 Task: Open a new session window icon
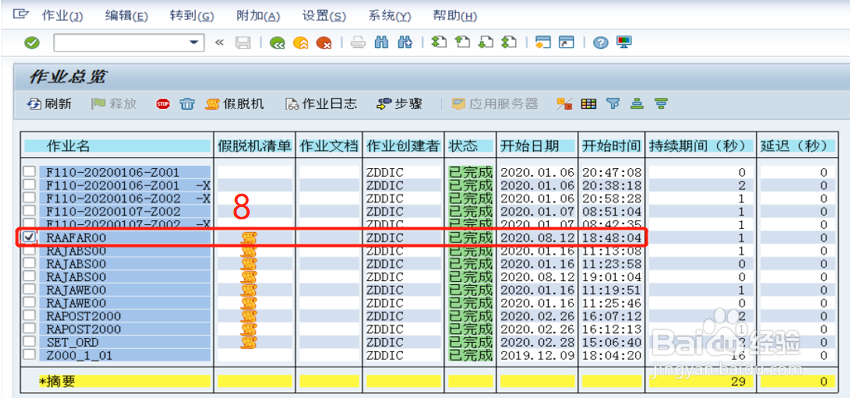tap(543, 43)
